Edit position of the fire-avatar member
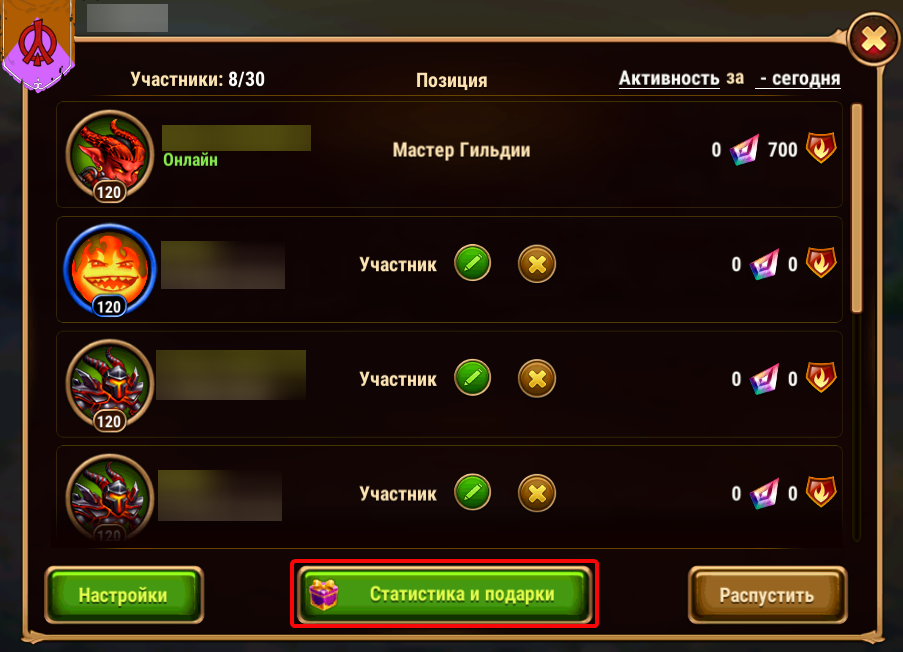Image resolution: width=903 pixels, height=652 pixels. [472, 263]
